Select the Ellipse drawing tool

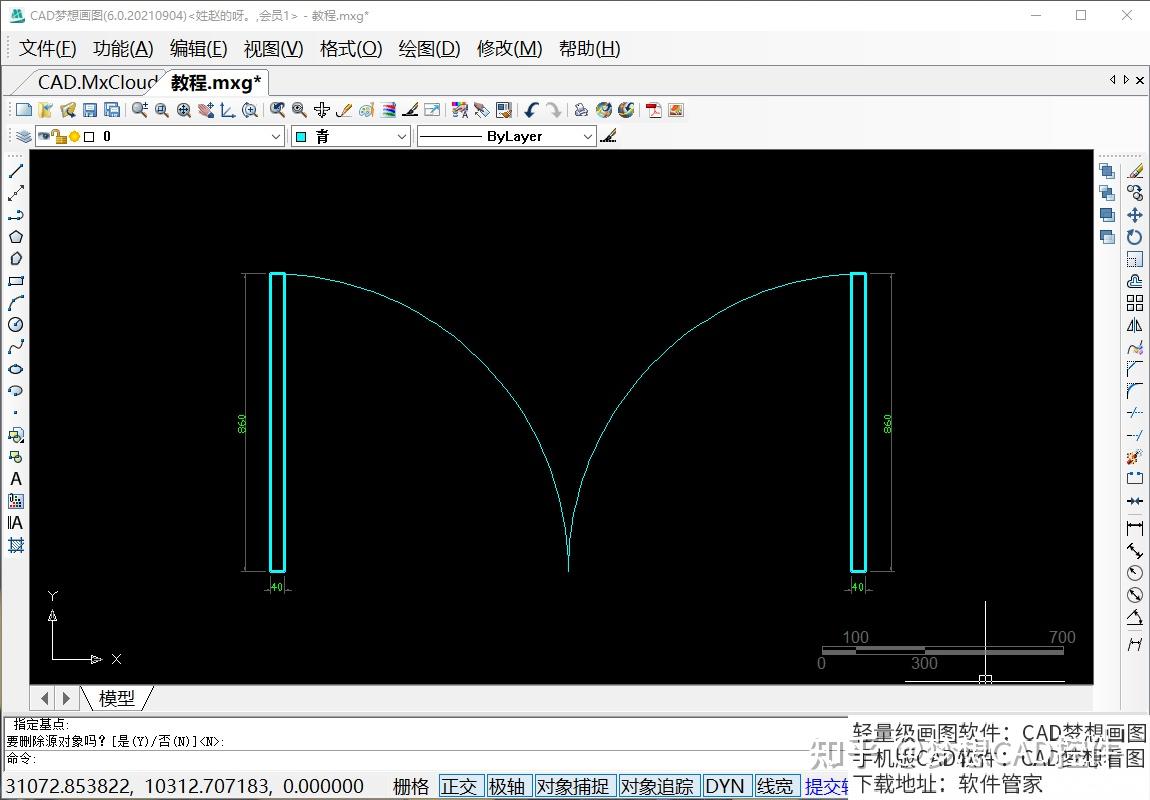pyautogui.click(x=15, y=369)
